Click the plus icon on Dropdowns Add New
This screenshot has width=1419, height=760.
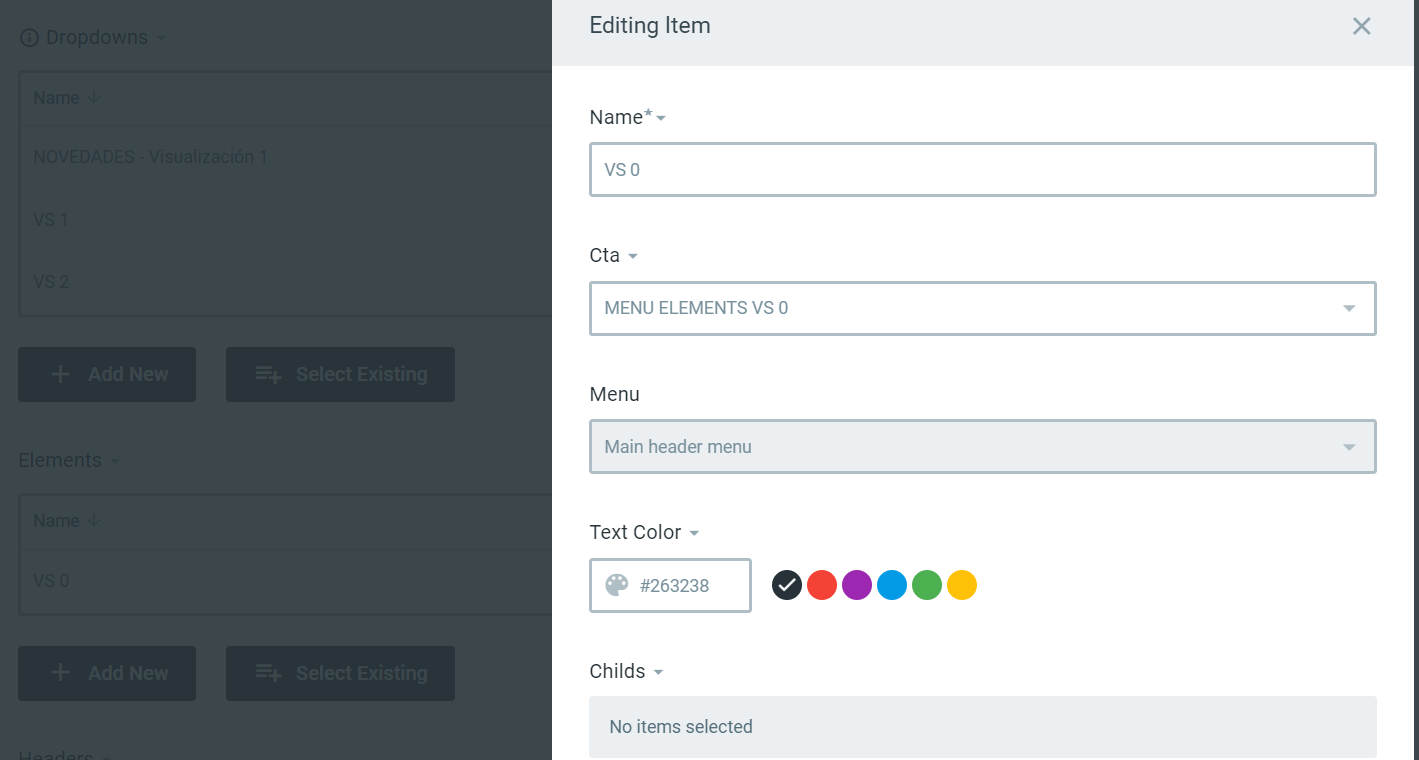(61, 374)
